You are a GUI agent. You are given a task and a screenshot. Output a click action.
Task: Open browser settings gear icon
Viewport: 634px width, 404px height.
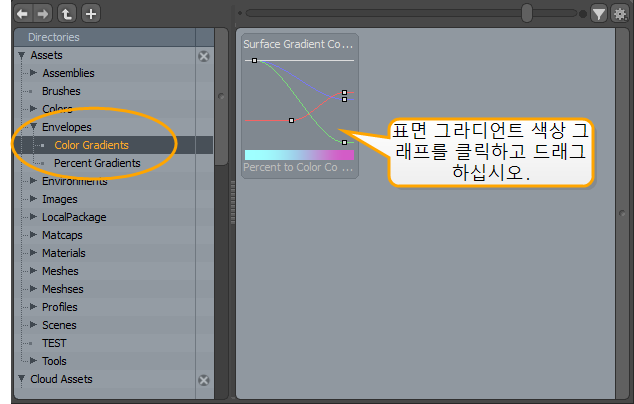tap(619, 14)
